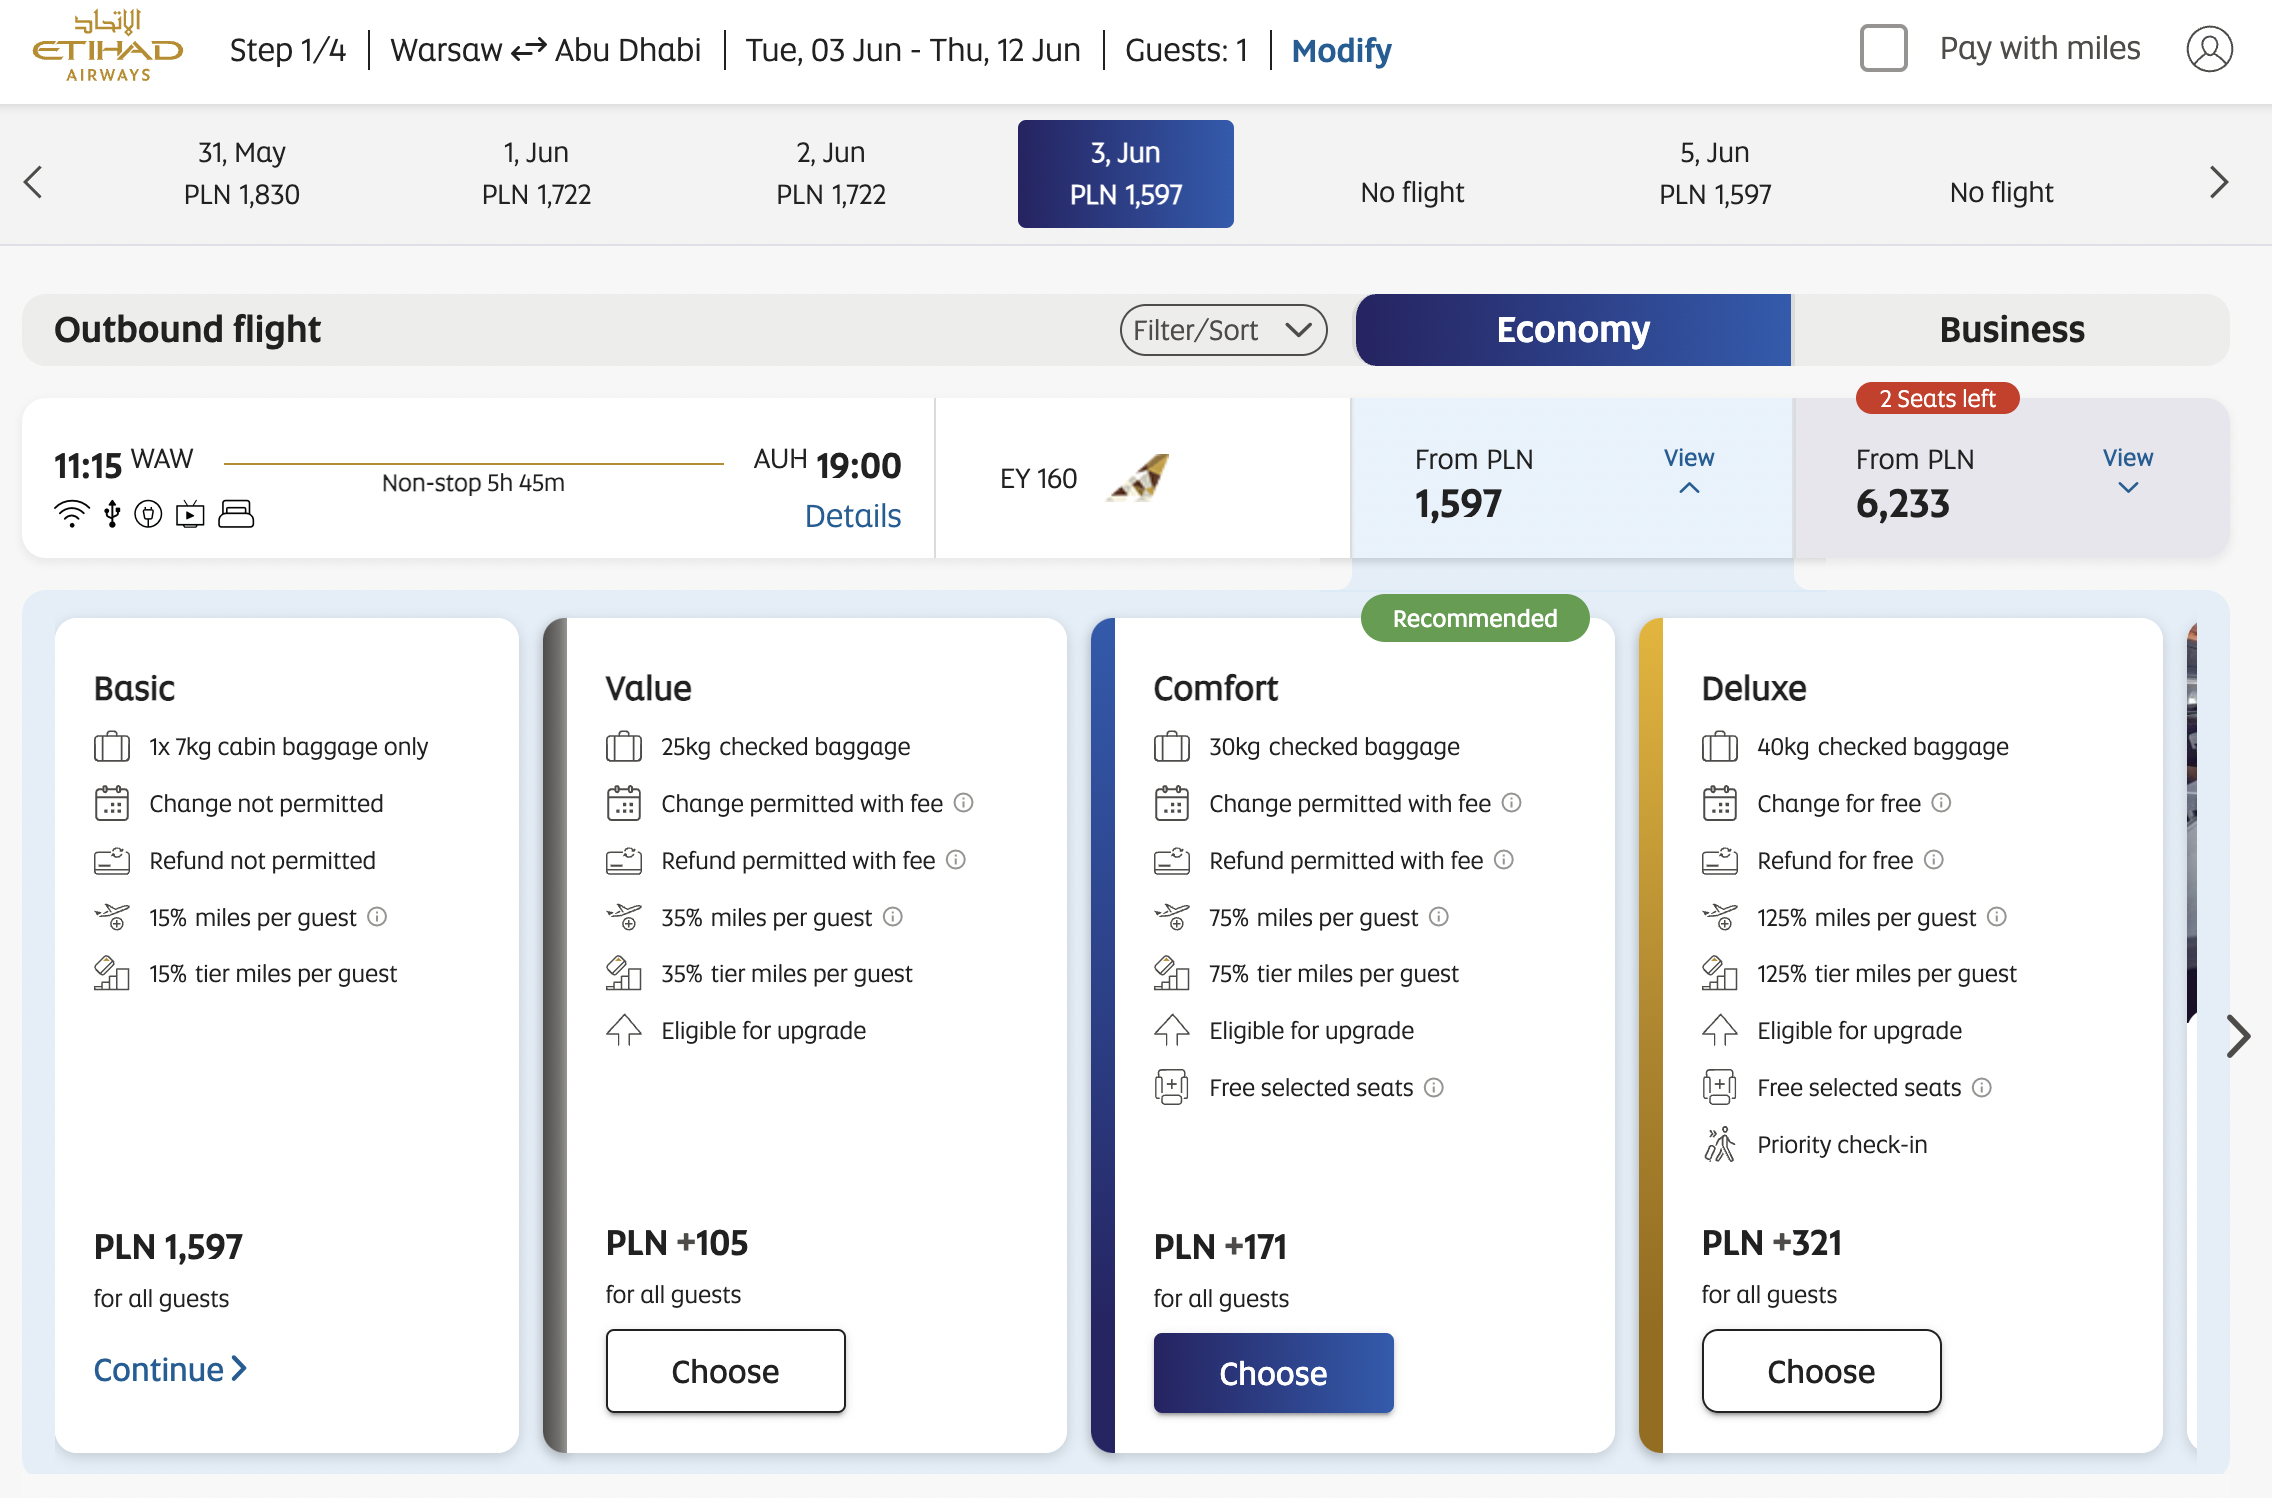Viewport: 2272px width, 1498px height.
Task: Click the seat amenity icon
Action: [236, 514]
